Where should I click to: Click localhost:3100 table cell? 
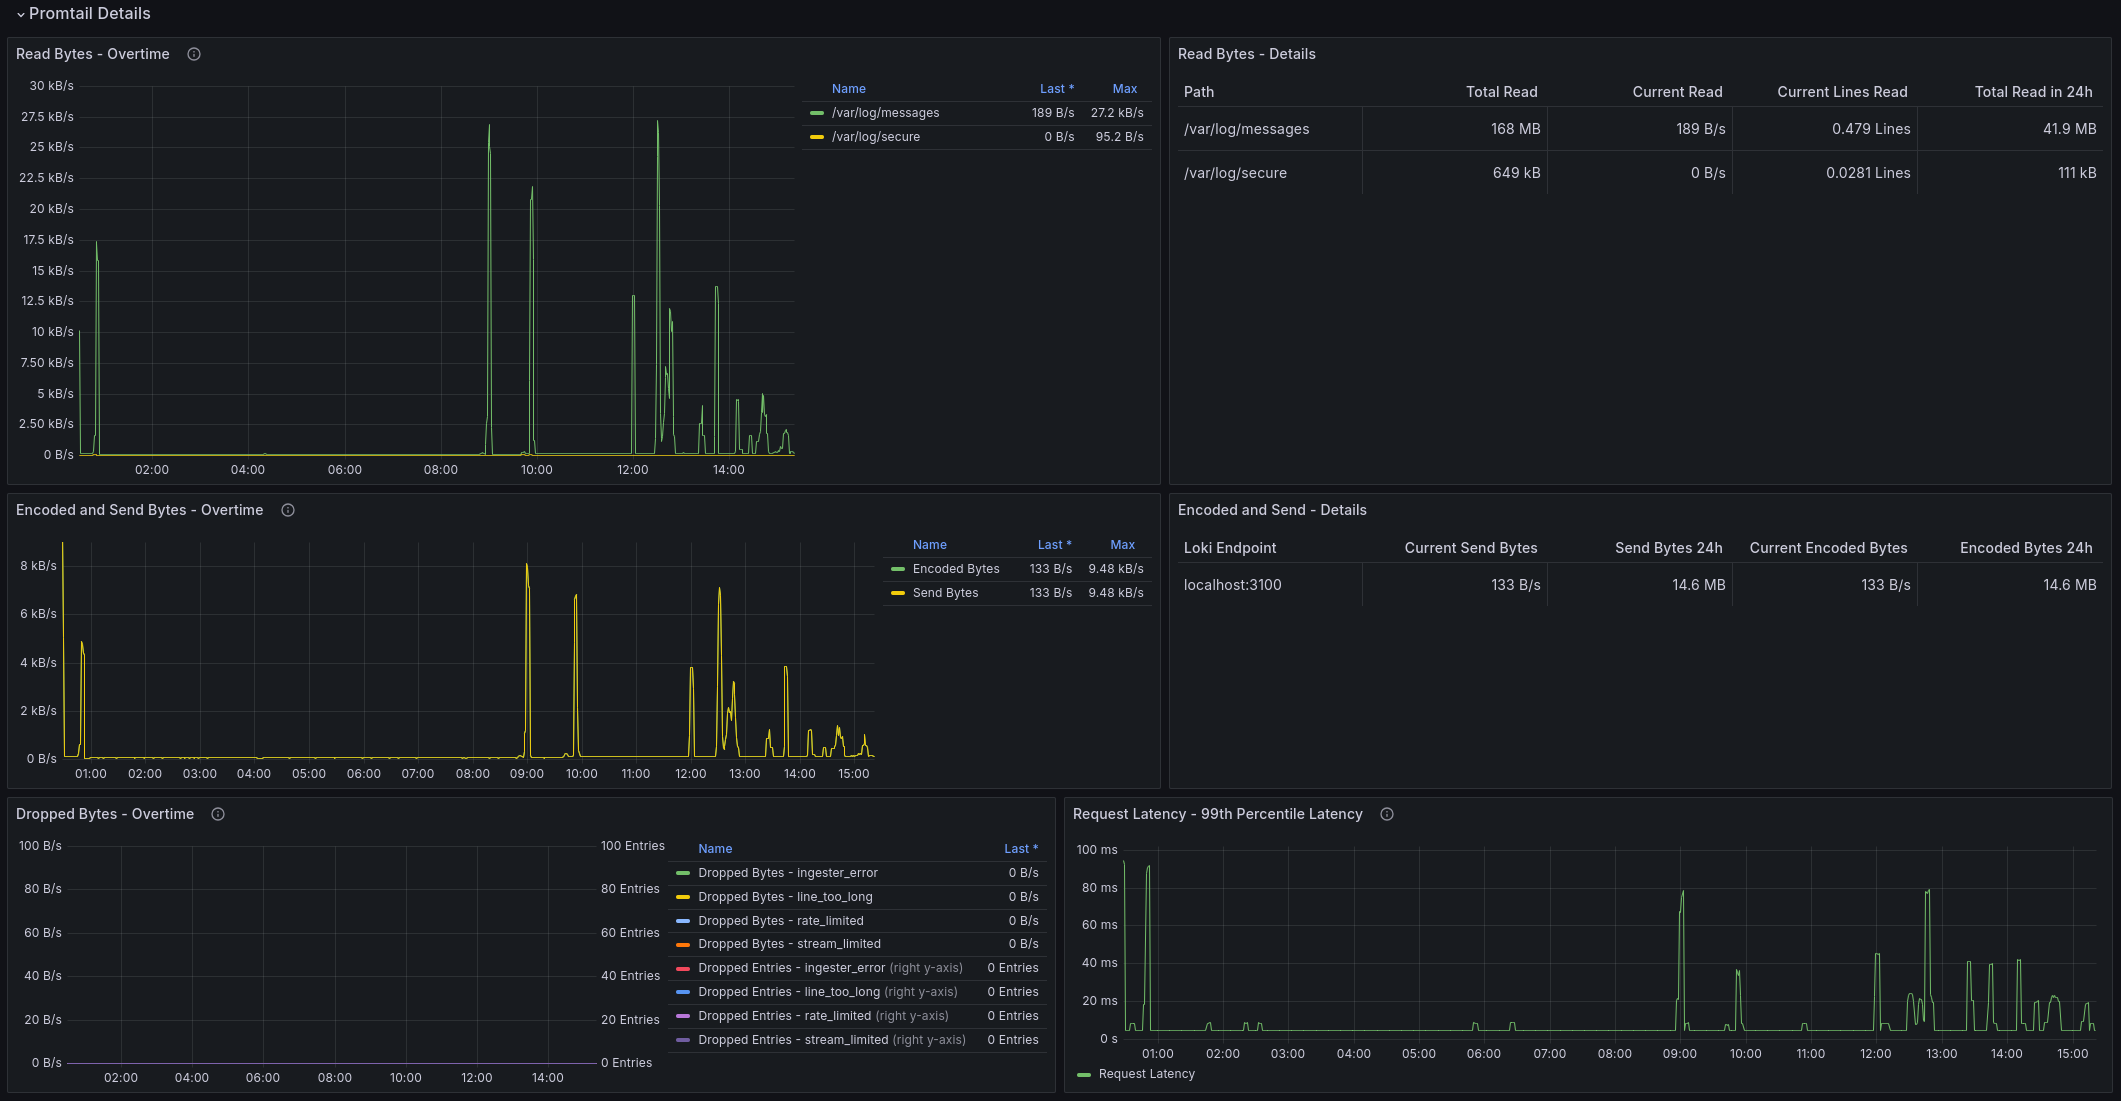(x=1232, y=585)
